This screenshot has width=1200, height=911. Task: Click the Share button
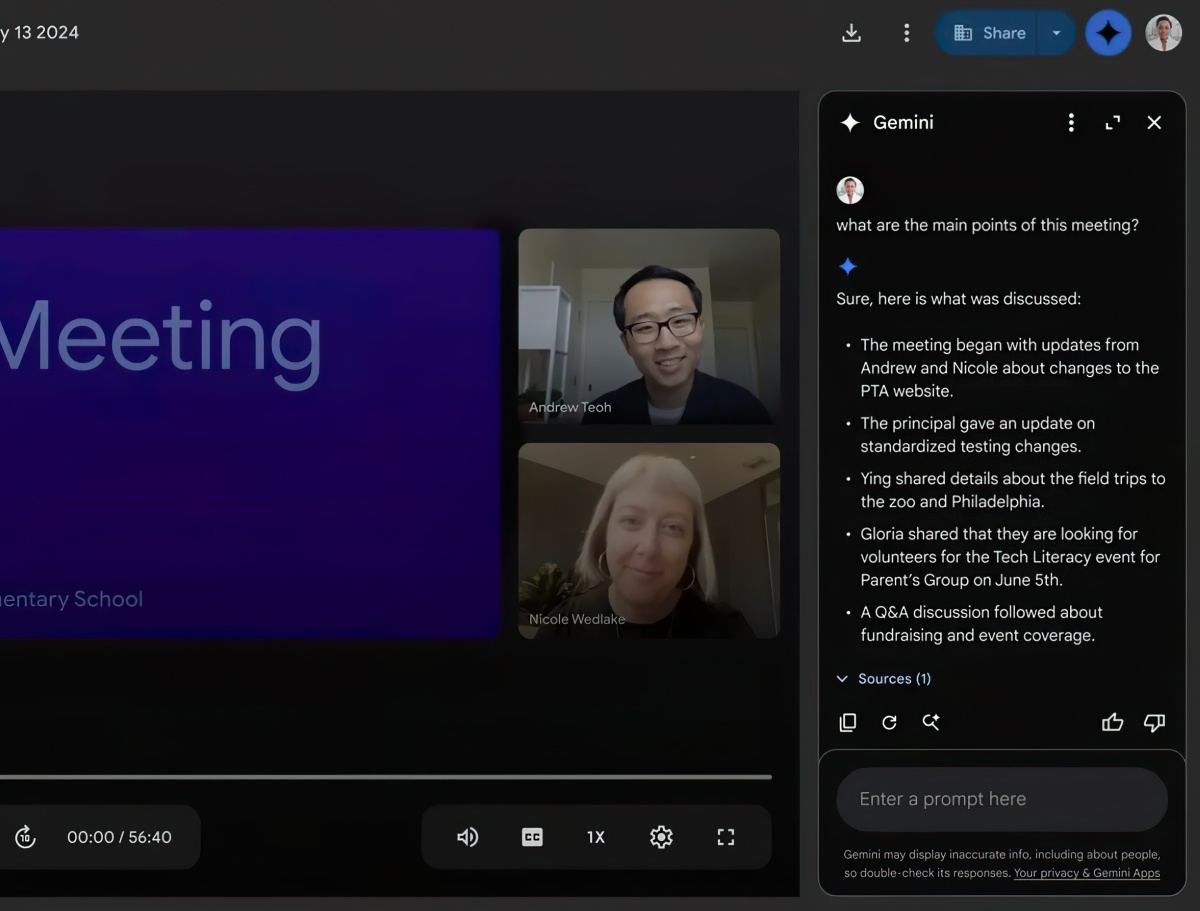coord(988,33)
